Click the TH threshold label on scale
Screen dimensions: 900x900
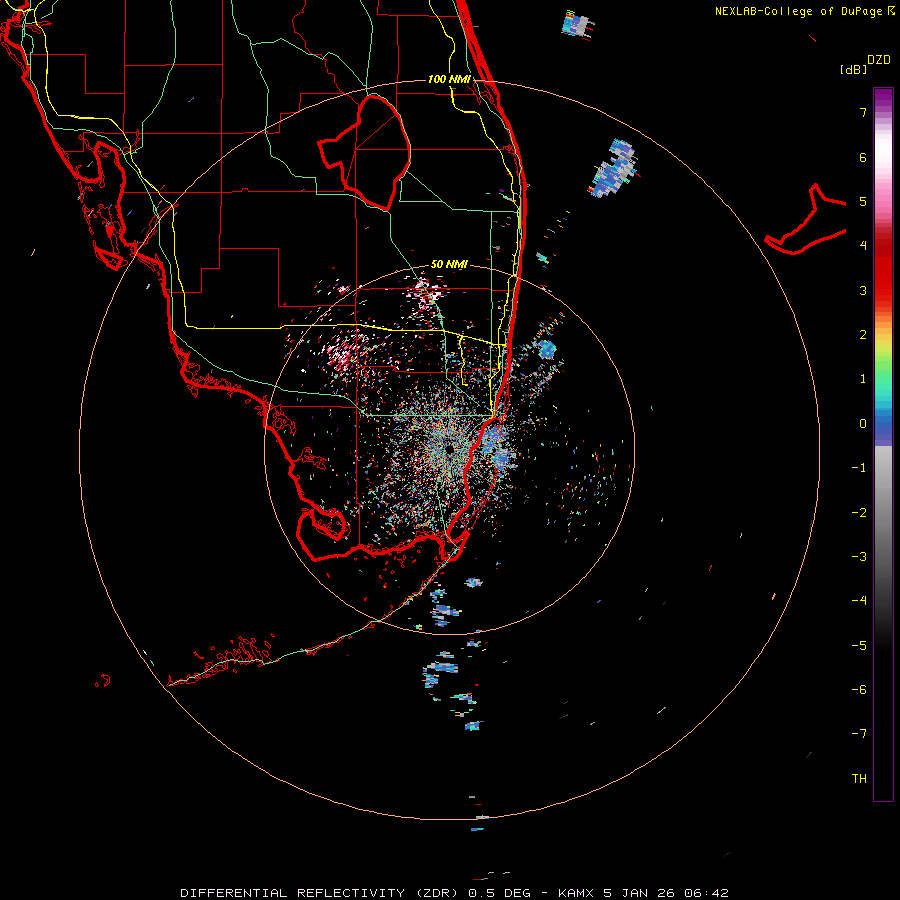pyautogui.click(x=859, y=779)
